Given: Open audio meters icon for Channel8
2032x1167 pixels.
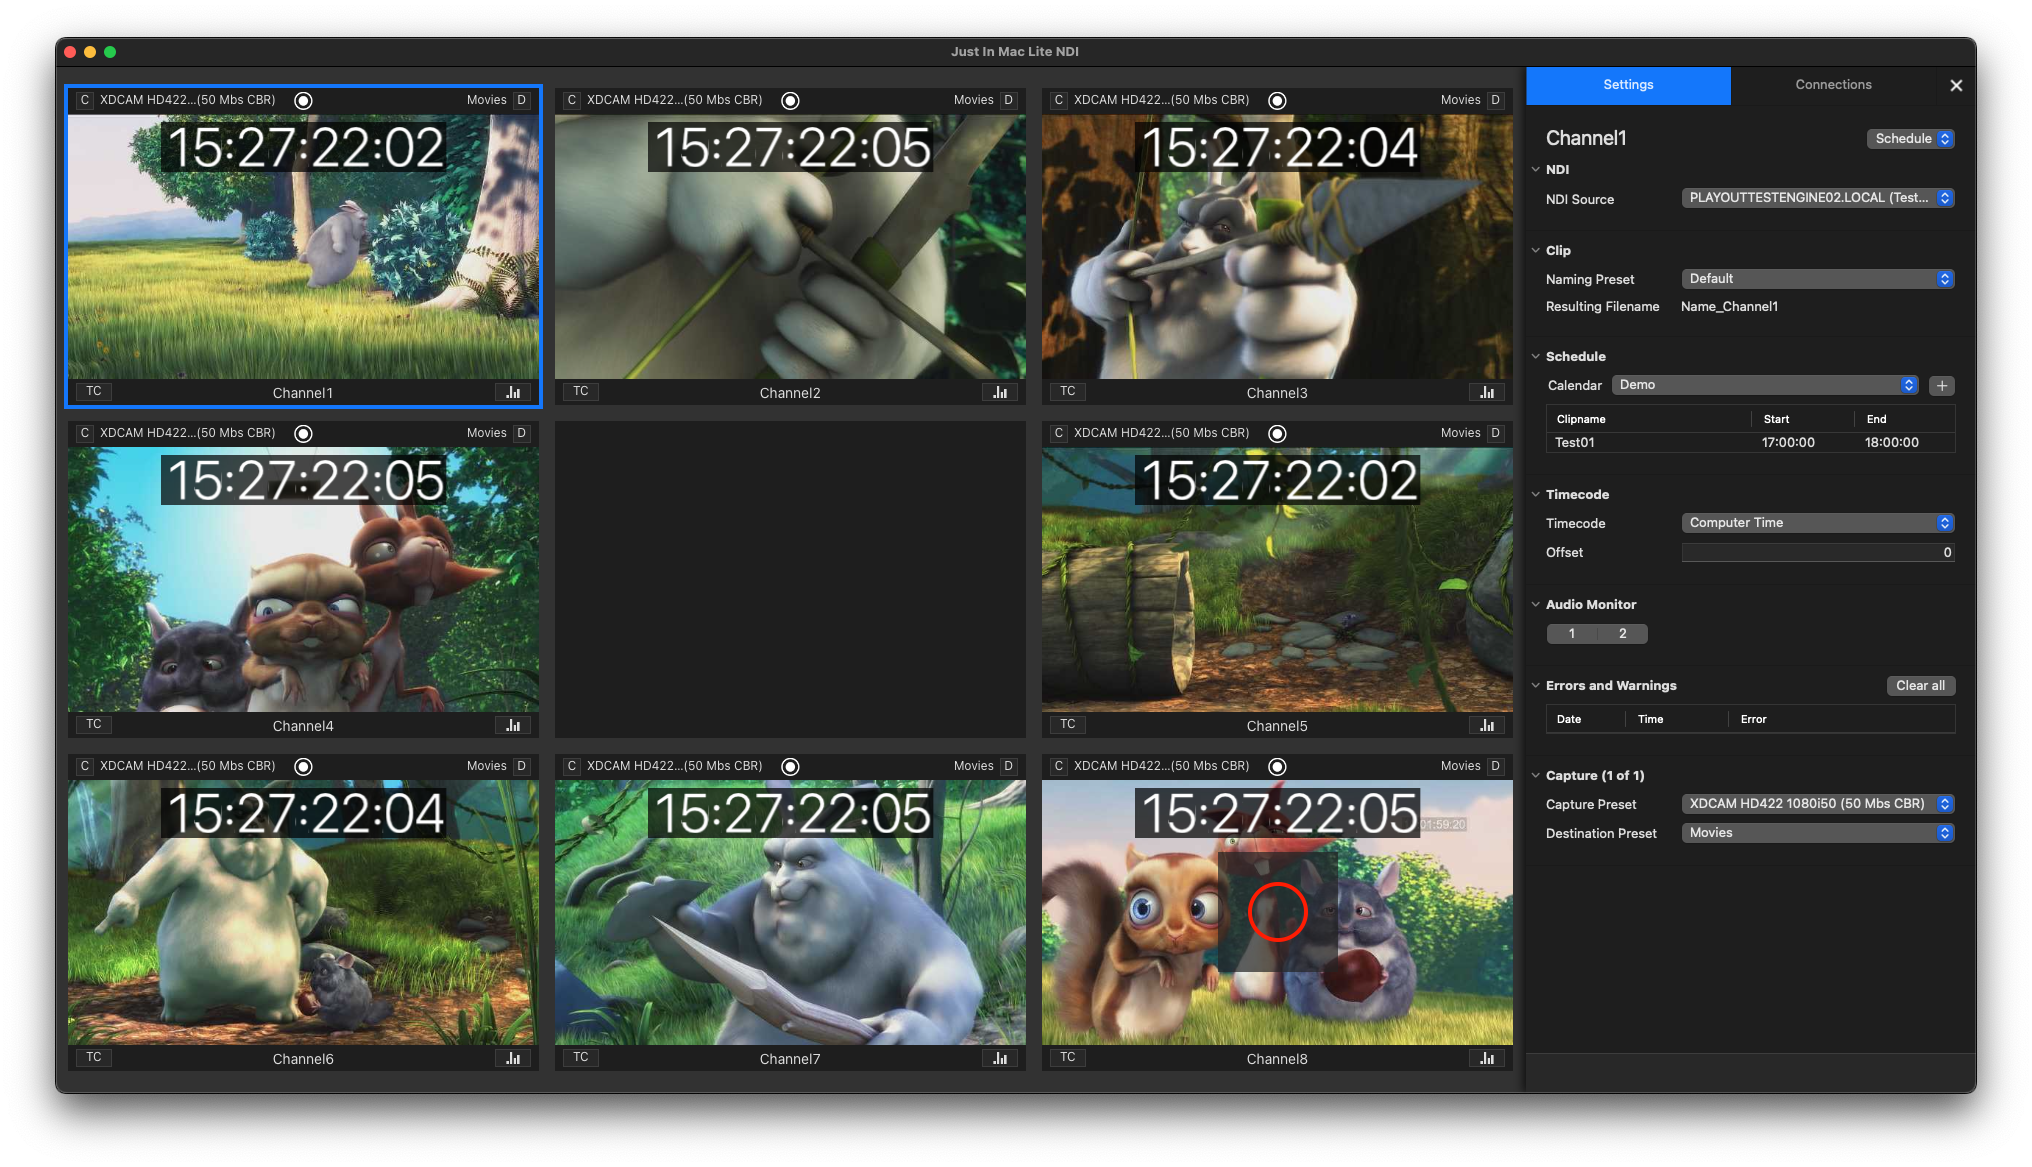Looking at the screenshot, I should (x=1487, y=1058).
